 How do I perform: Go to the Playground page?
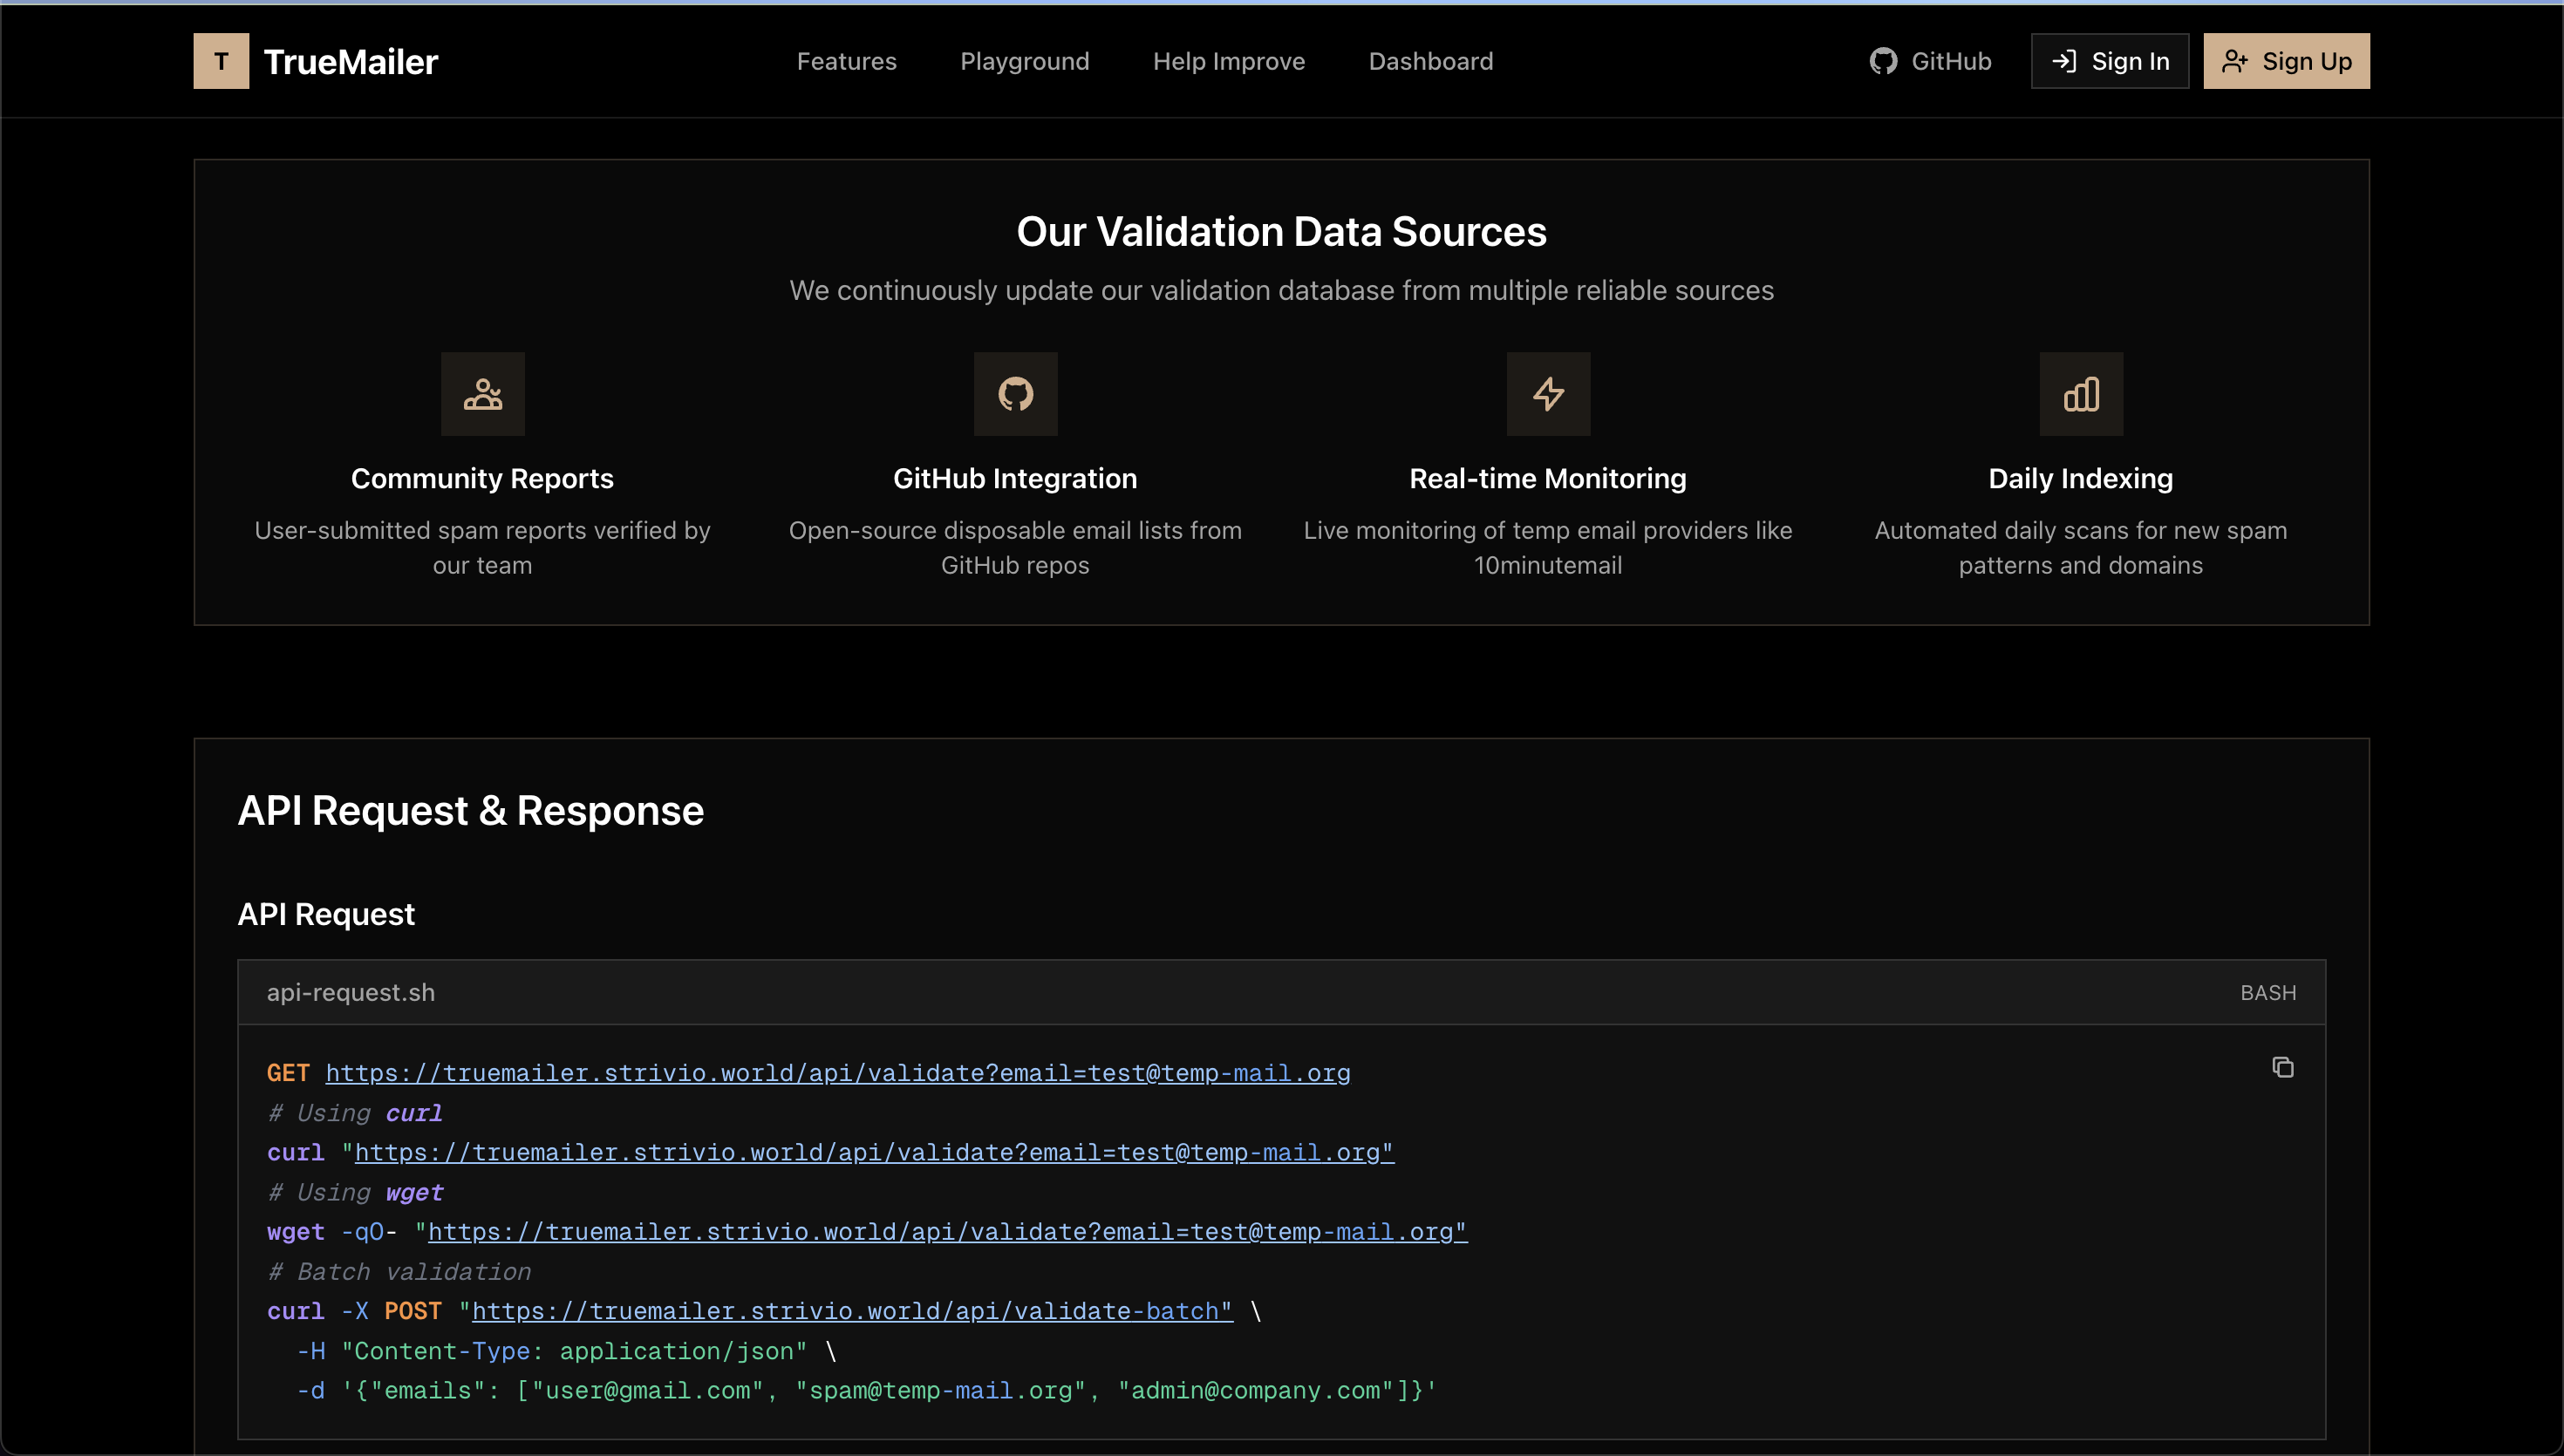pos(1024,61)
